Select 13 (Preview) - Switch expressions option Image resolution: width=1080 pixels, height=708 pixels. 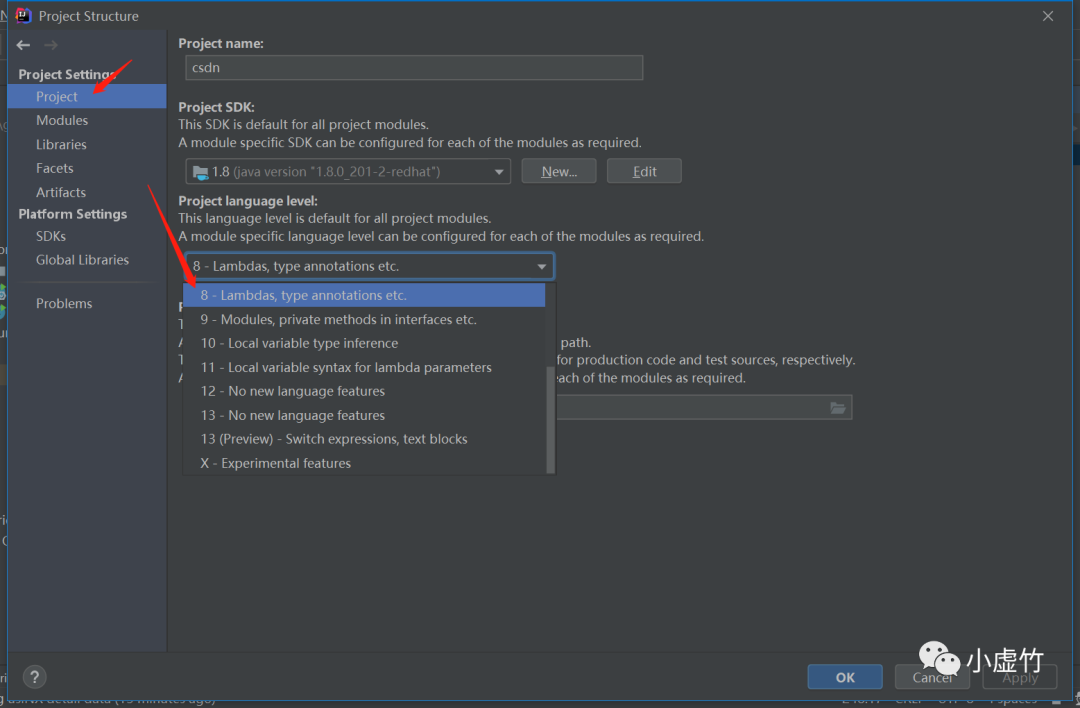point(334,439)
